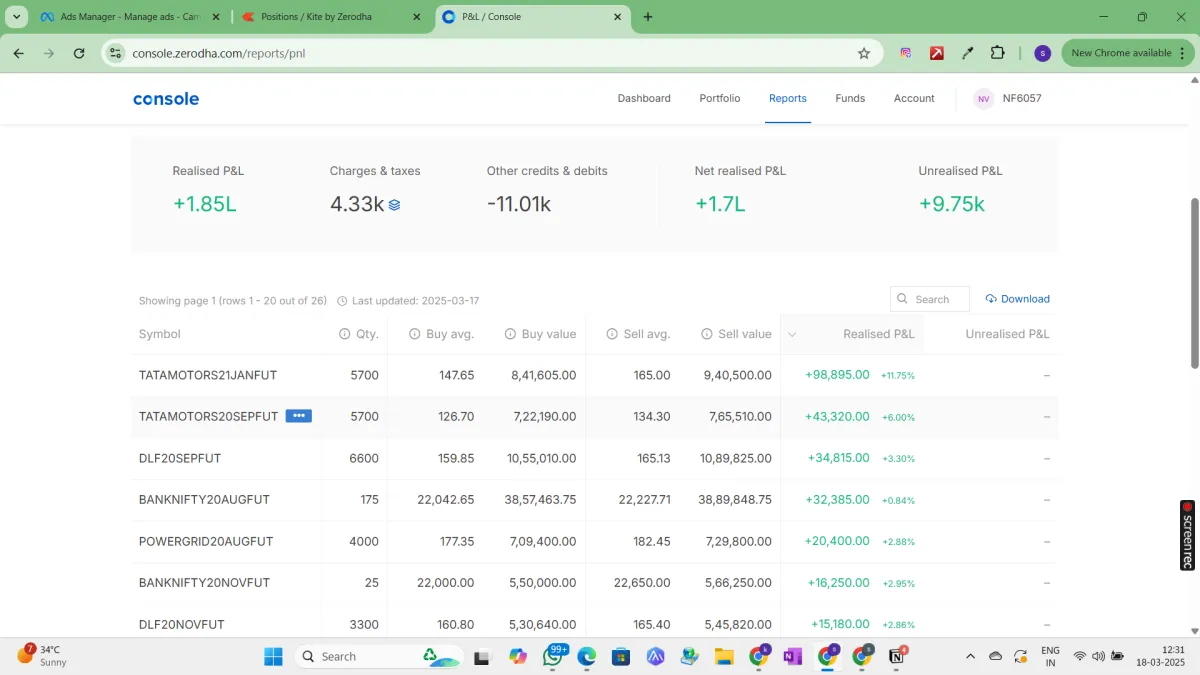Open the Sell avg. column info icon

tap(612, 334)
